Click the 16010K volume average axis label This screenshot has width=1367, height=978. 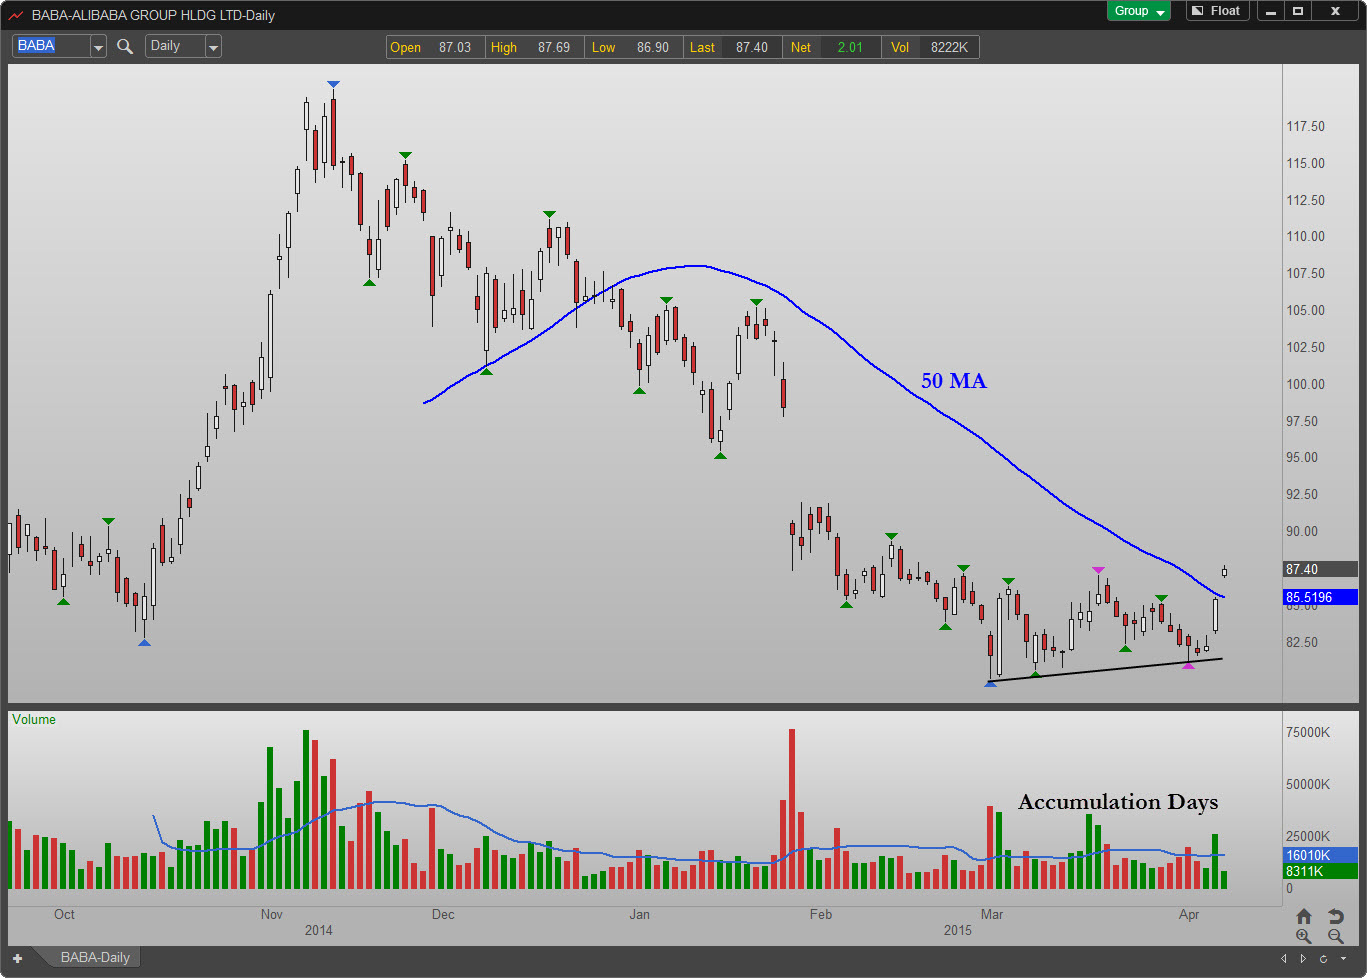click(x=1320, y=855)
